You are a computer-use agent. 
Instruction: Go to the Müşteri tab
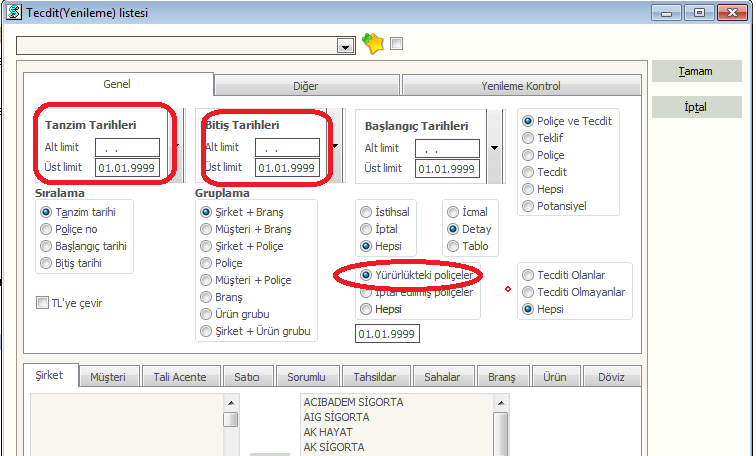pyautogui.click(x=108, y=377)
